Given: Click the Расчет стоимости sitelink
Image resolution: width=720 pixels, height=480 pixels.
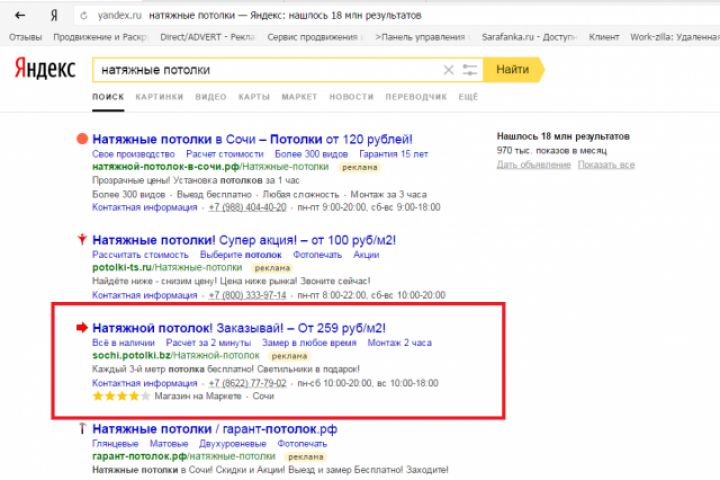Looking at the screenshot, I should (225, 154).
